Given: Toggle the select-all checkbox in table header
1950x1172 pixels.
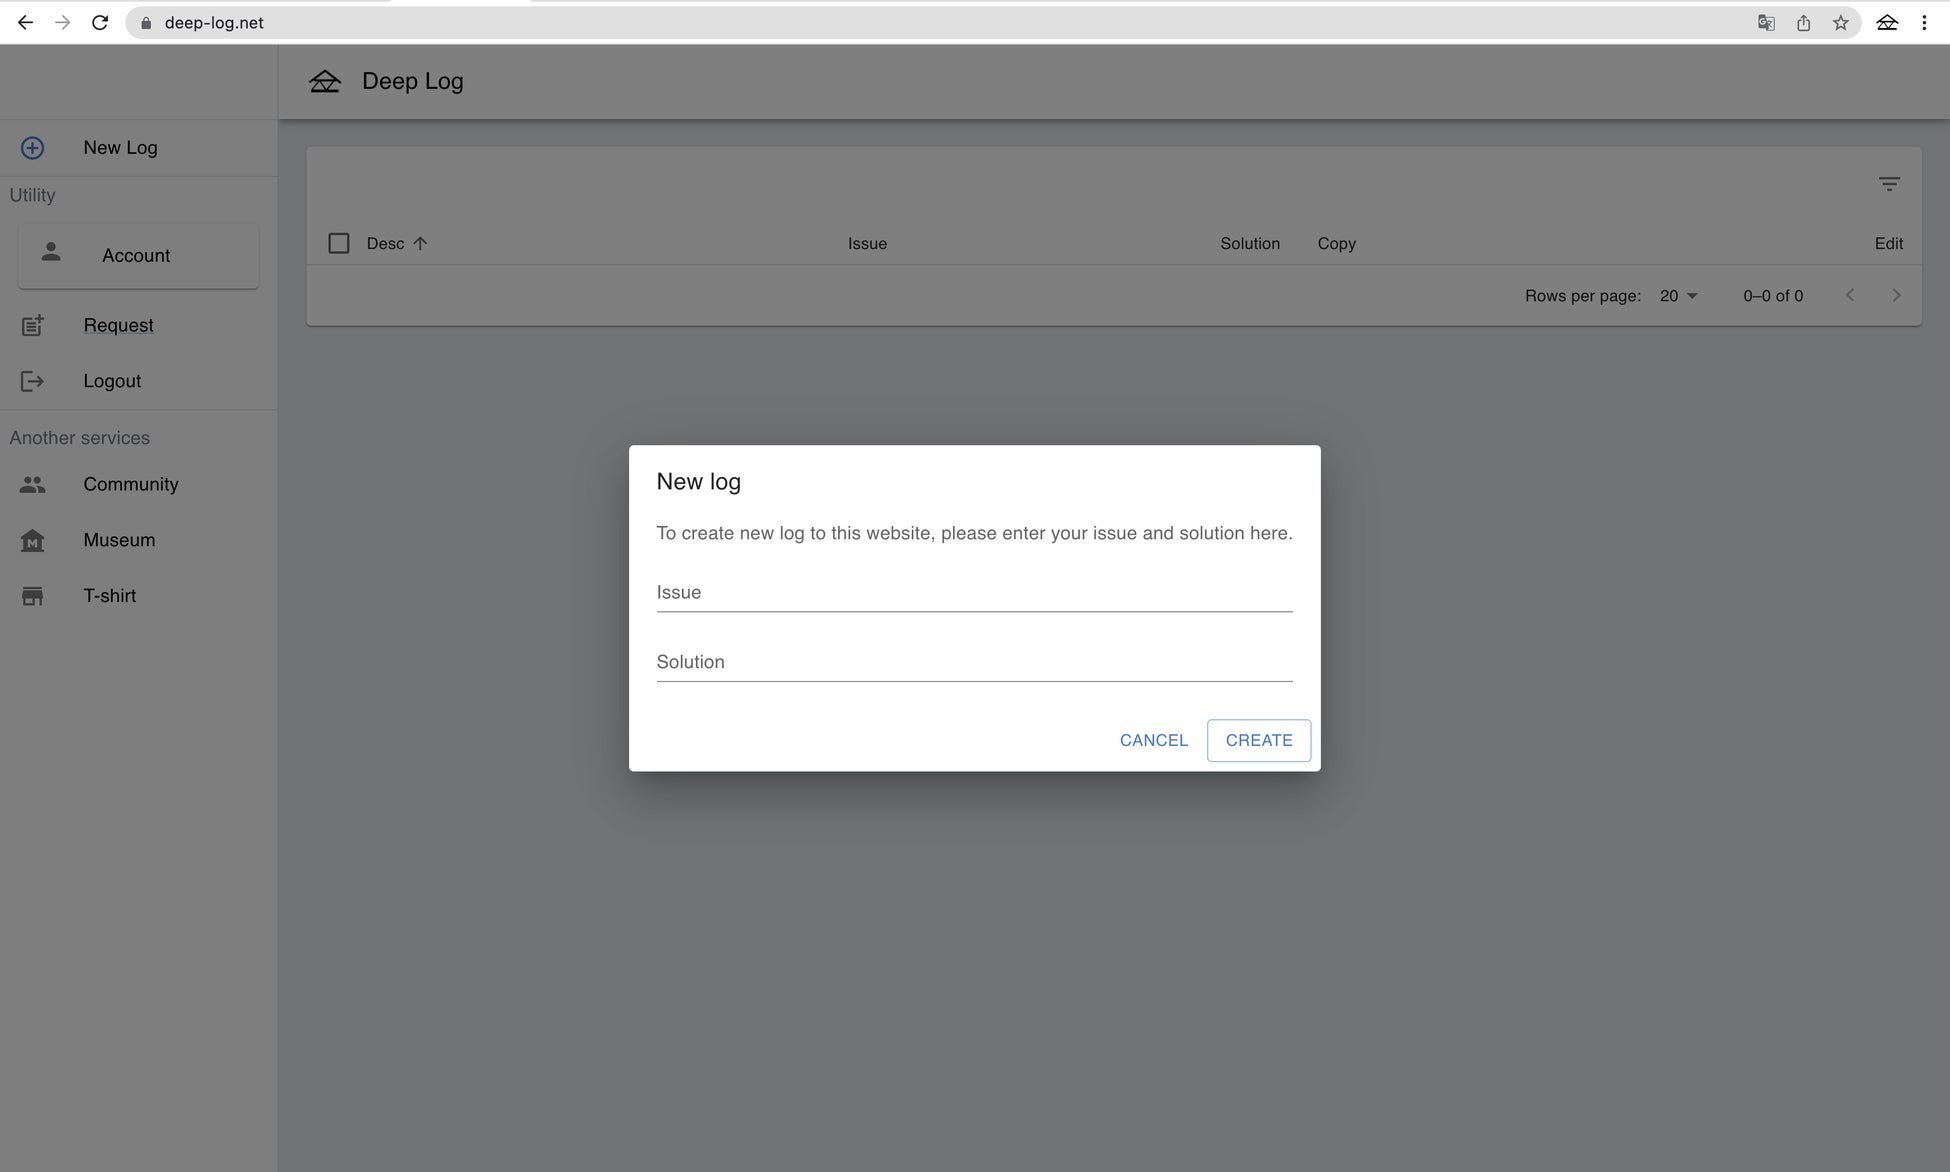Looking at the screenshot, I should point(339,243).
